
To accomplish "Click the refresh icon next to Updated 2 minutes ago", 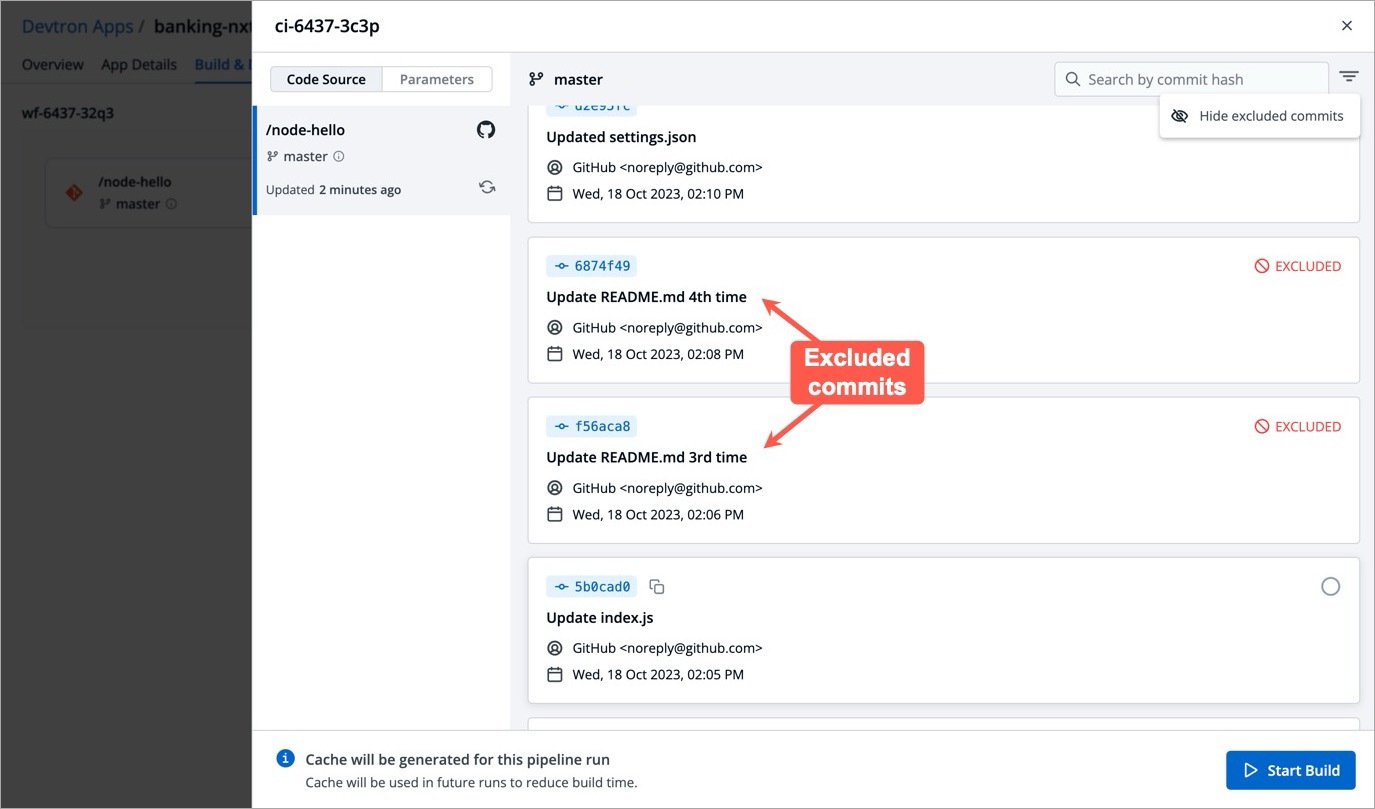I will (x=487, y=187).
